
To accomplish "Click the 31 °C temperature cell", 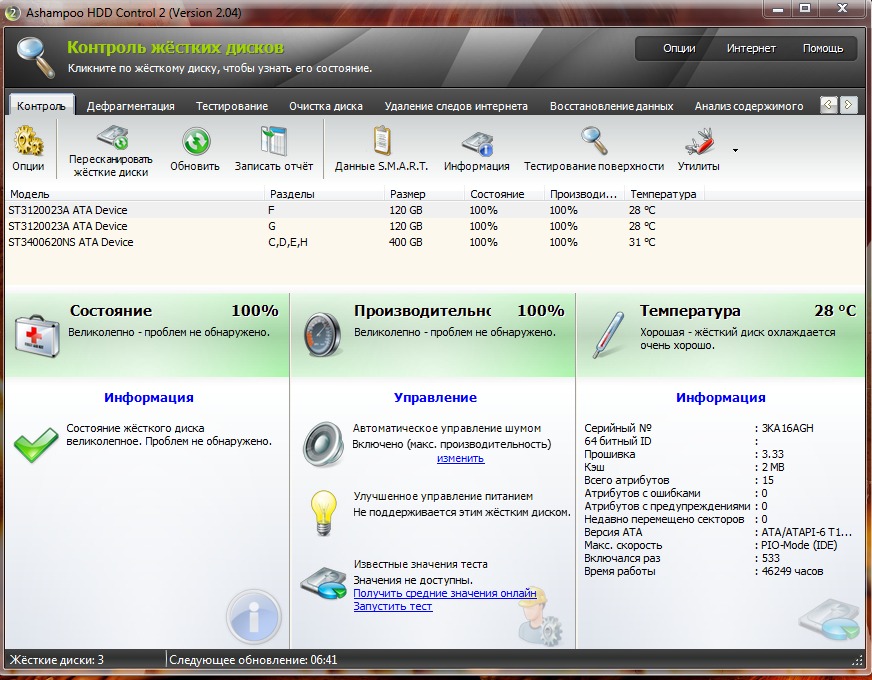I will point(642,242).
